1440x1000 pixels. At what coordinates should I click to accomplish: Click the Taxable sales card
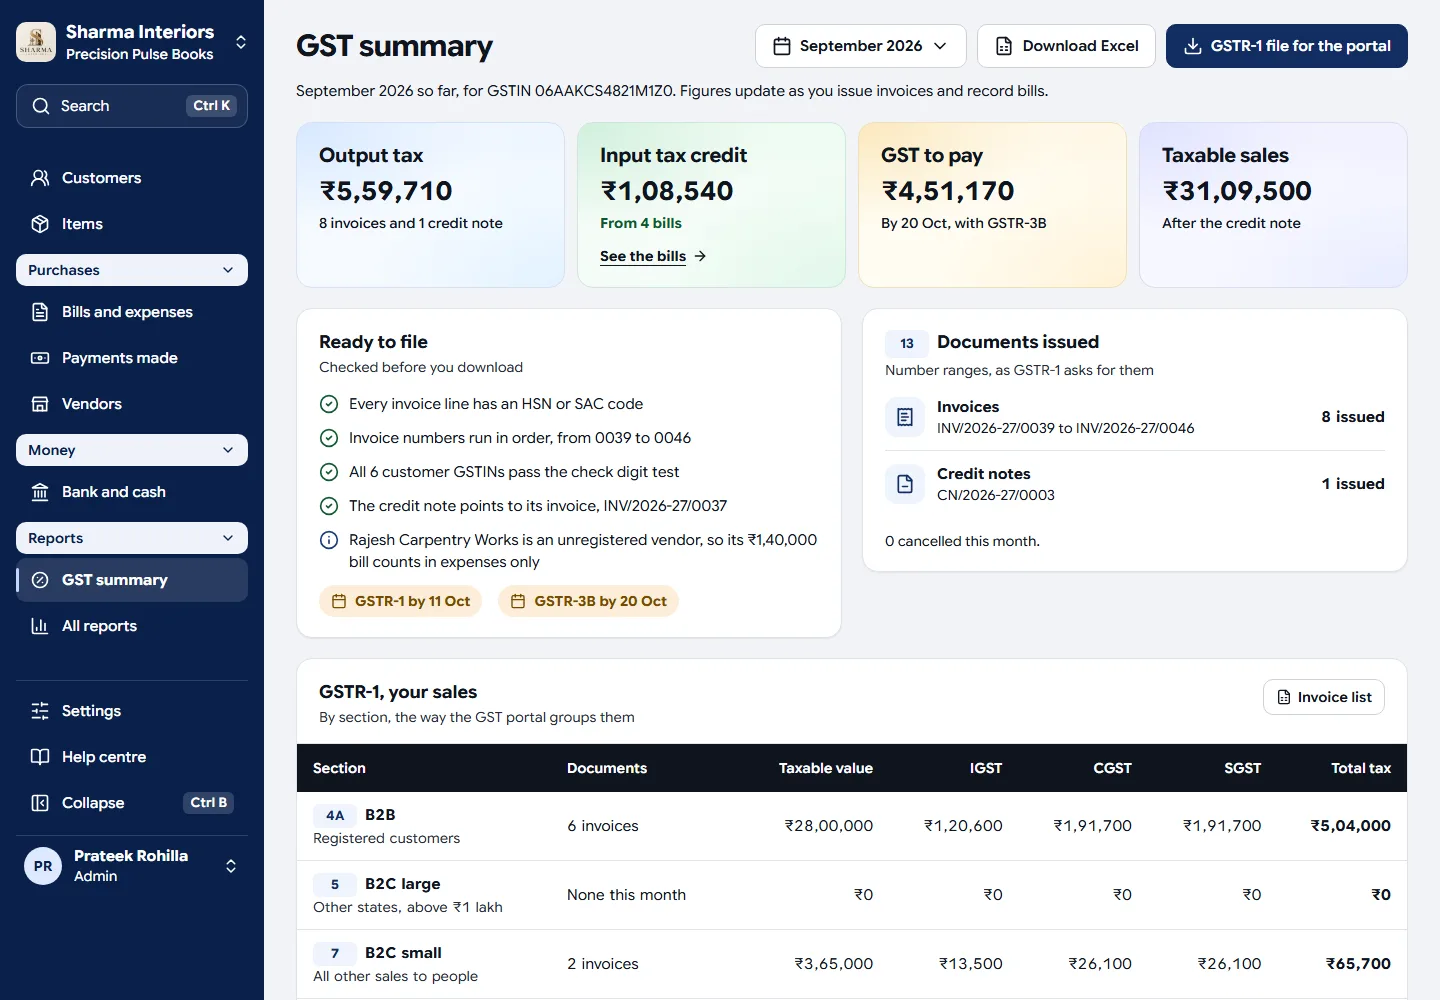pyautogui.click(x=1274, y=205)
